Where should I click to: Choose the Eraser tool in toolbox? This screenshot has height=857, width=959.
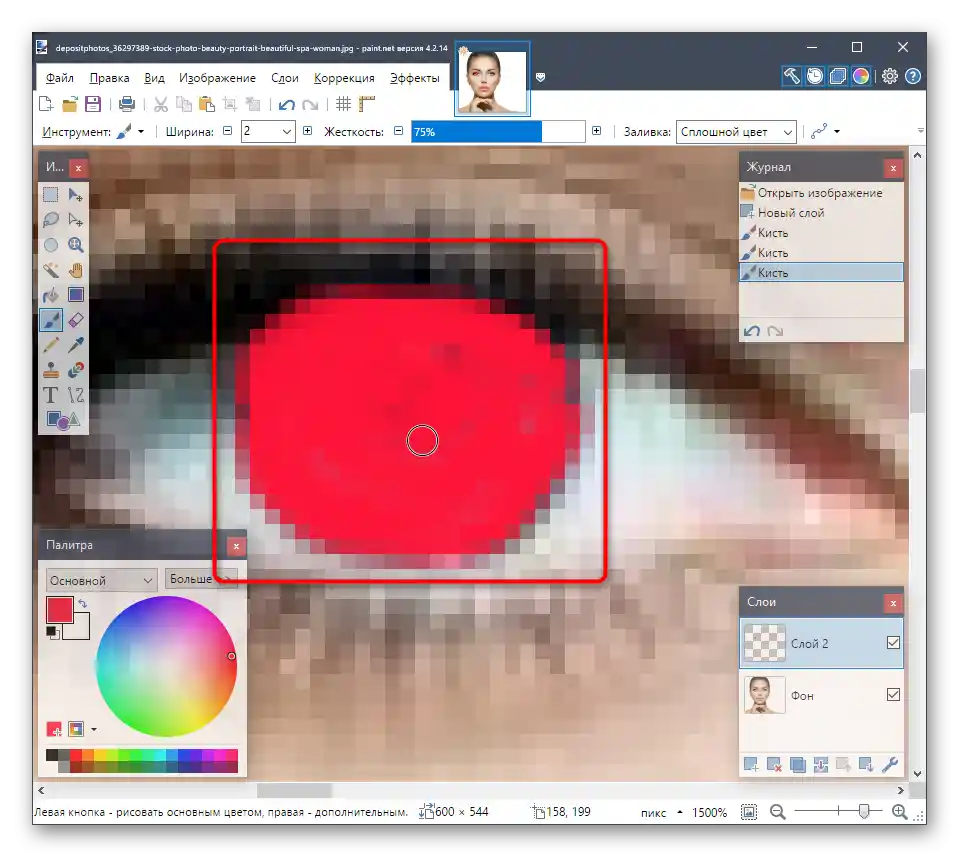[76, 320]
